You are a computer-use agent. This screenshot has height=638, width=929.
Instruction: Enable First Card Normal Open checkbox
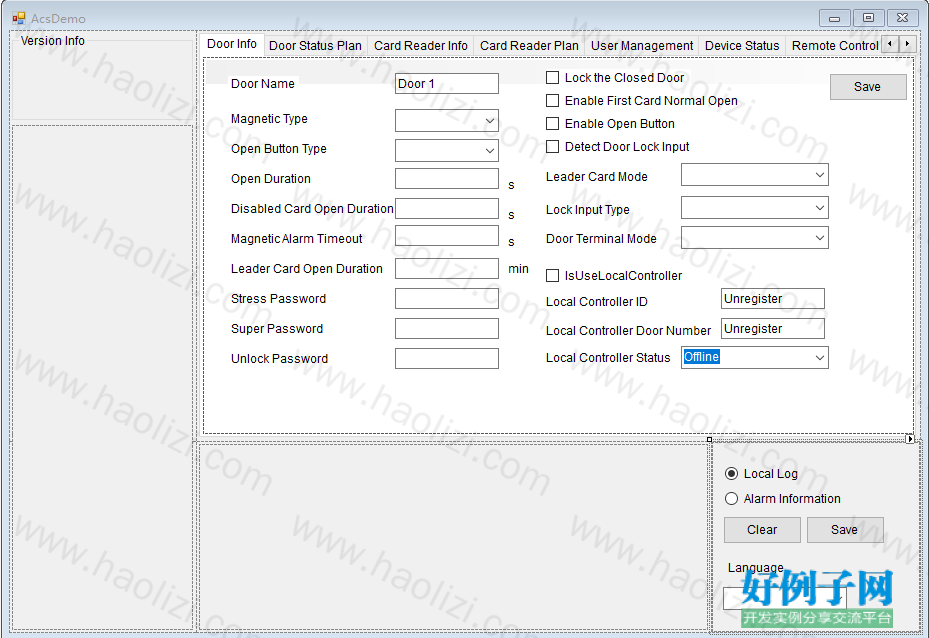click(552, 101)
